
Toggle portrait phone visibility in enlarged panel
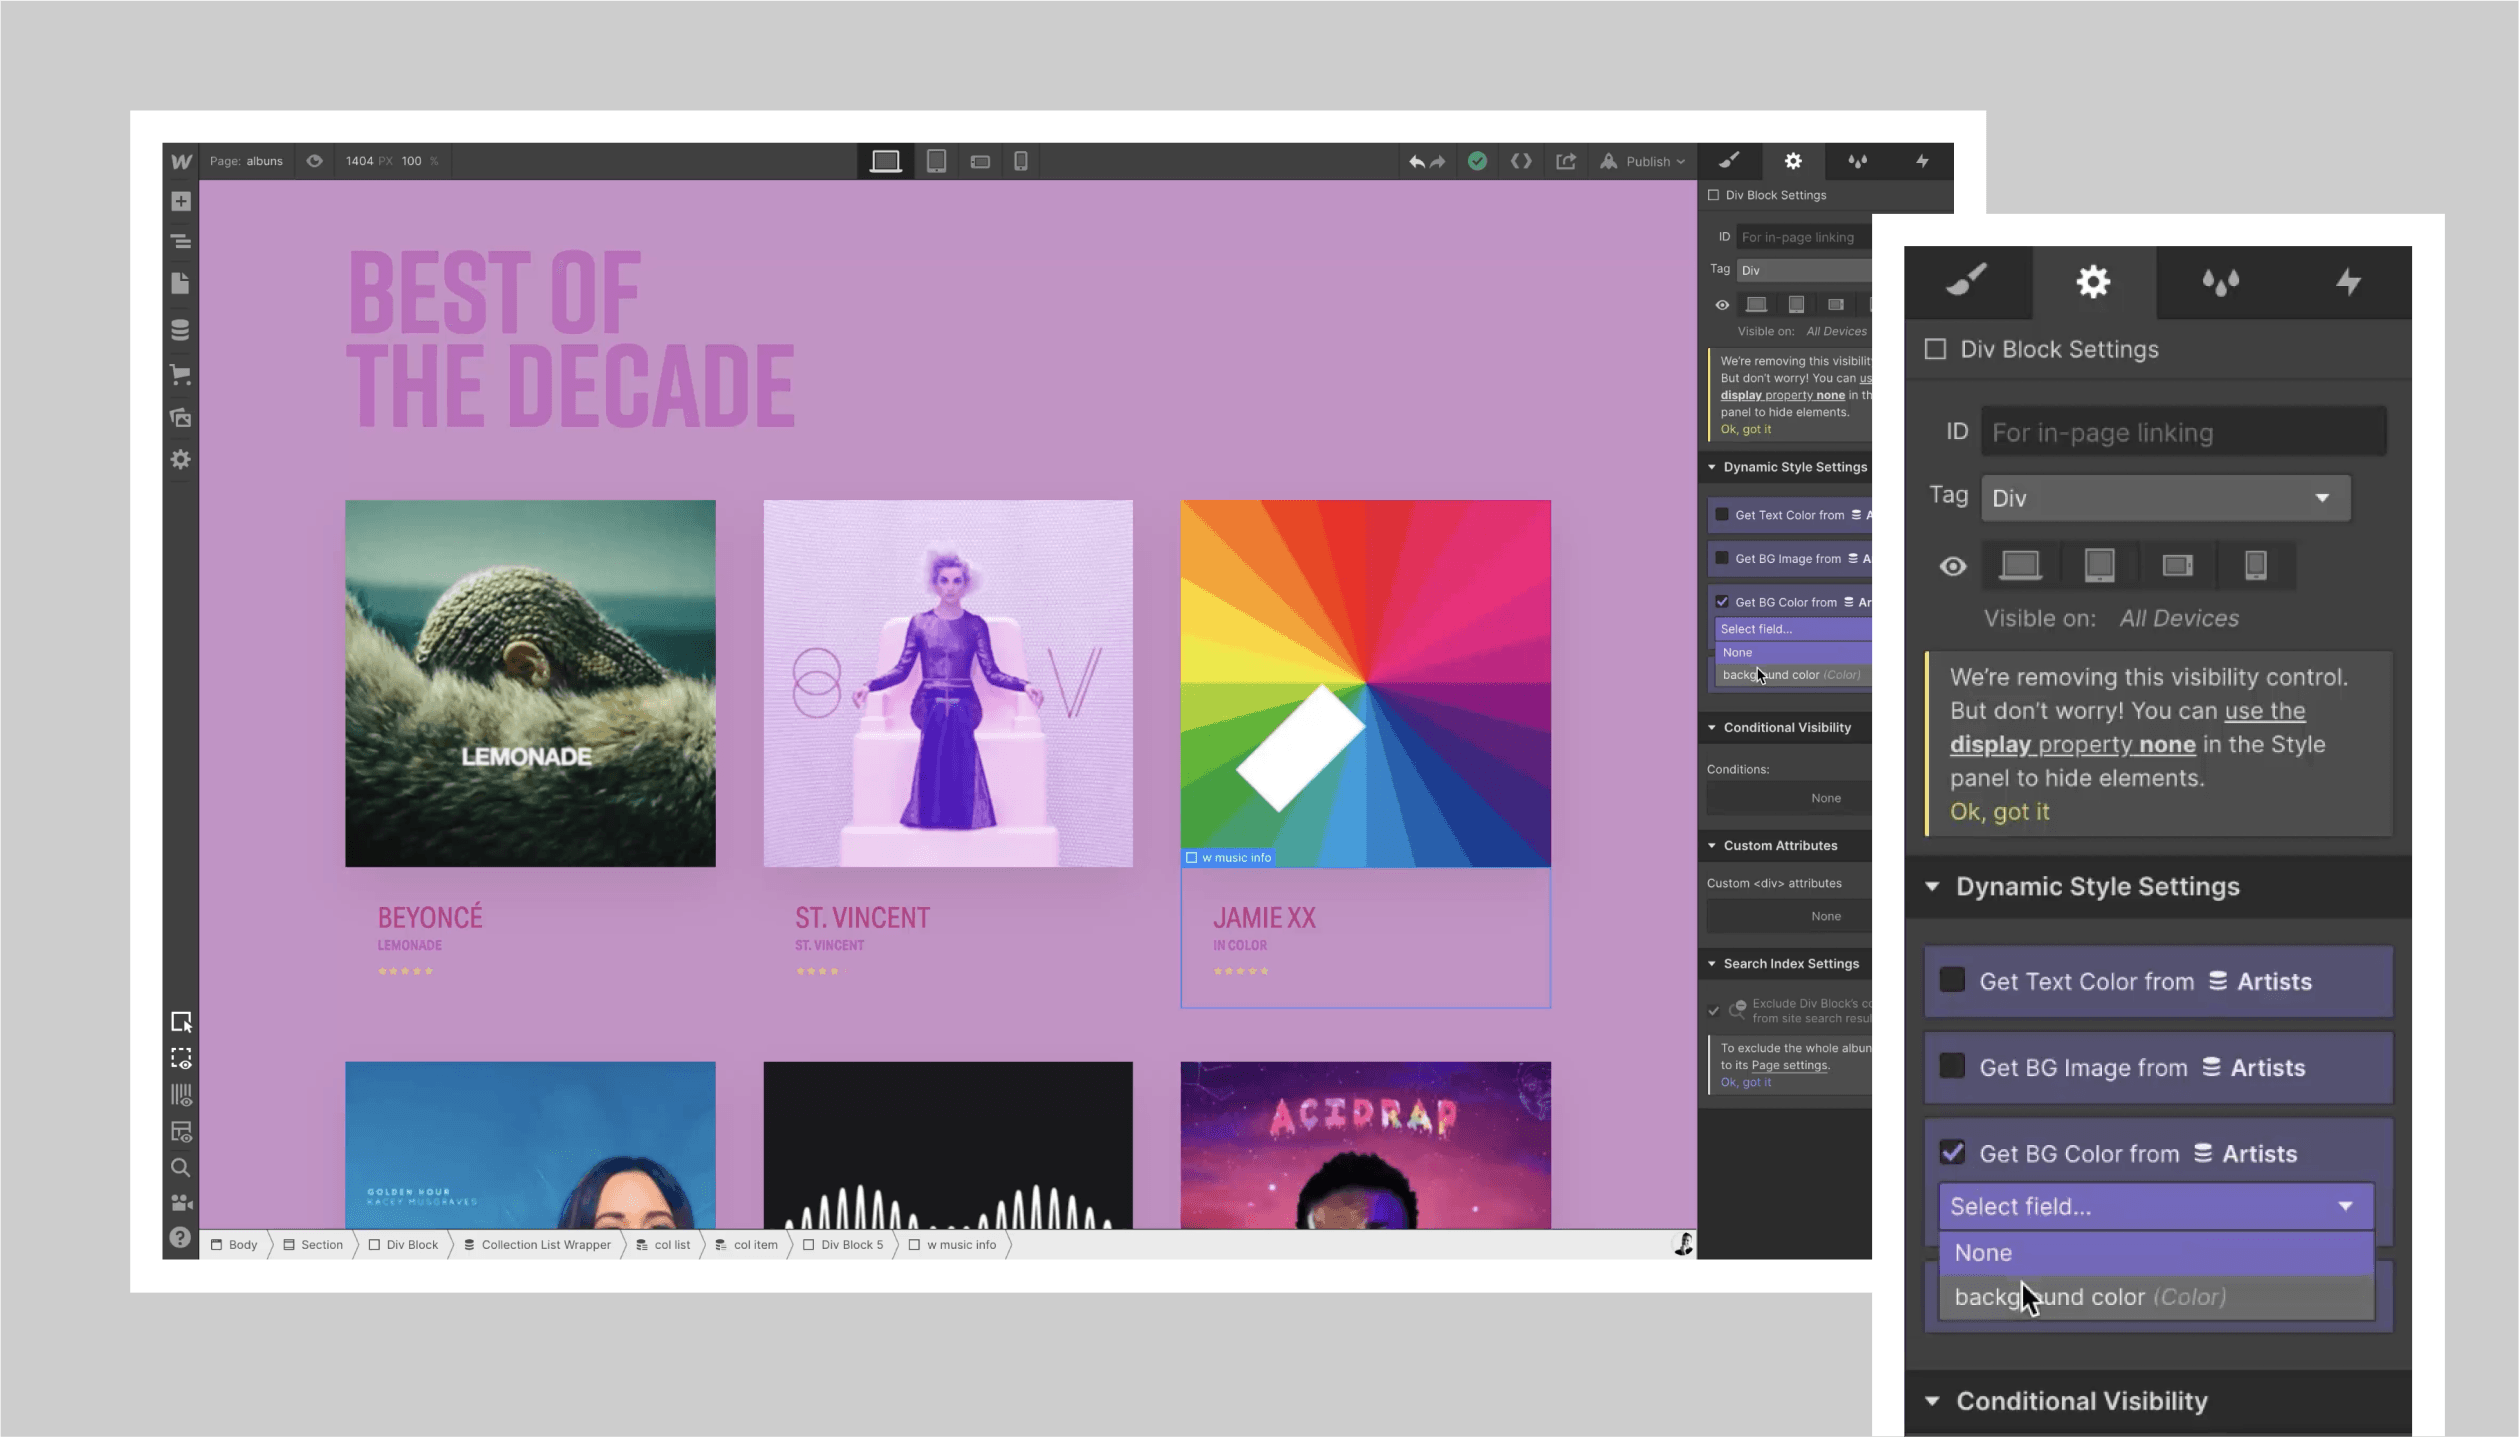coord(2255,566)
